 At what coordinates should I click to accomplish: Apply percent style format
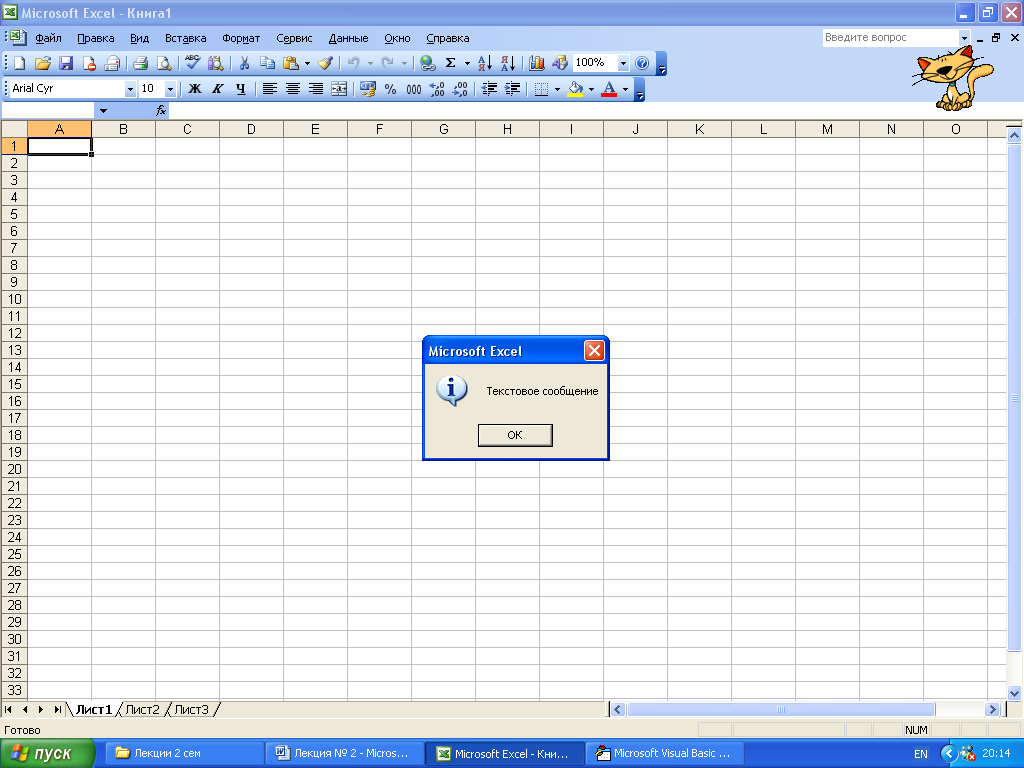pos(391,89)
